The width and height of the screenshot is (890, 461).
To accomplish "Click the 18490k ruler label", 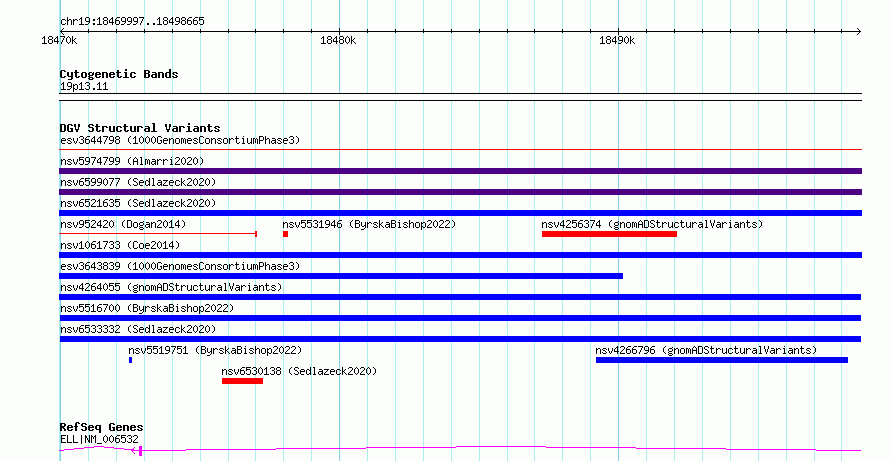I will tap(617, 40).
